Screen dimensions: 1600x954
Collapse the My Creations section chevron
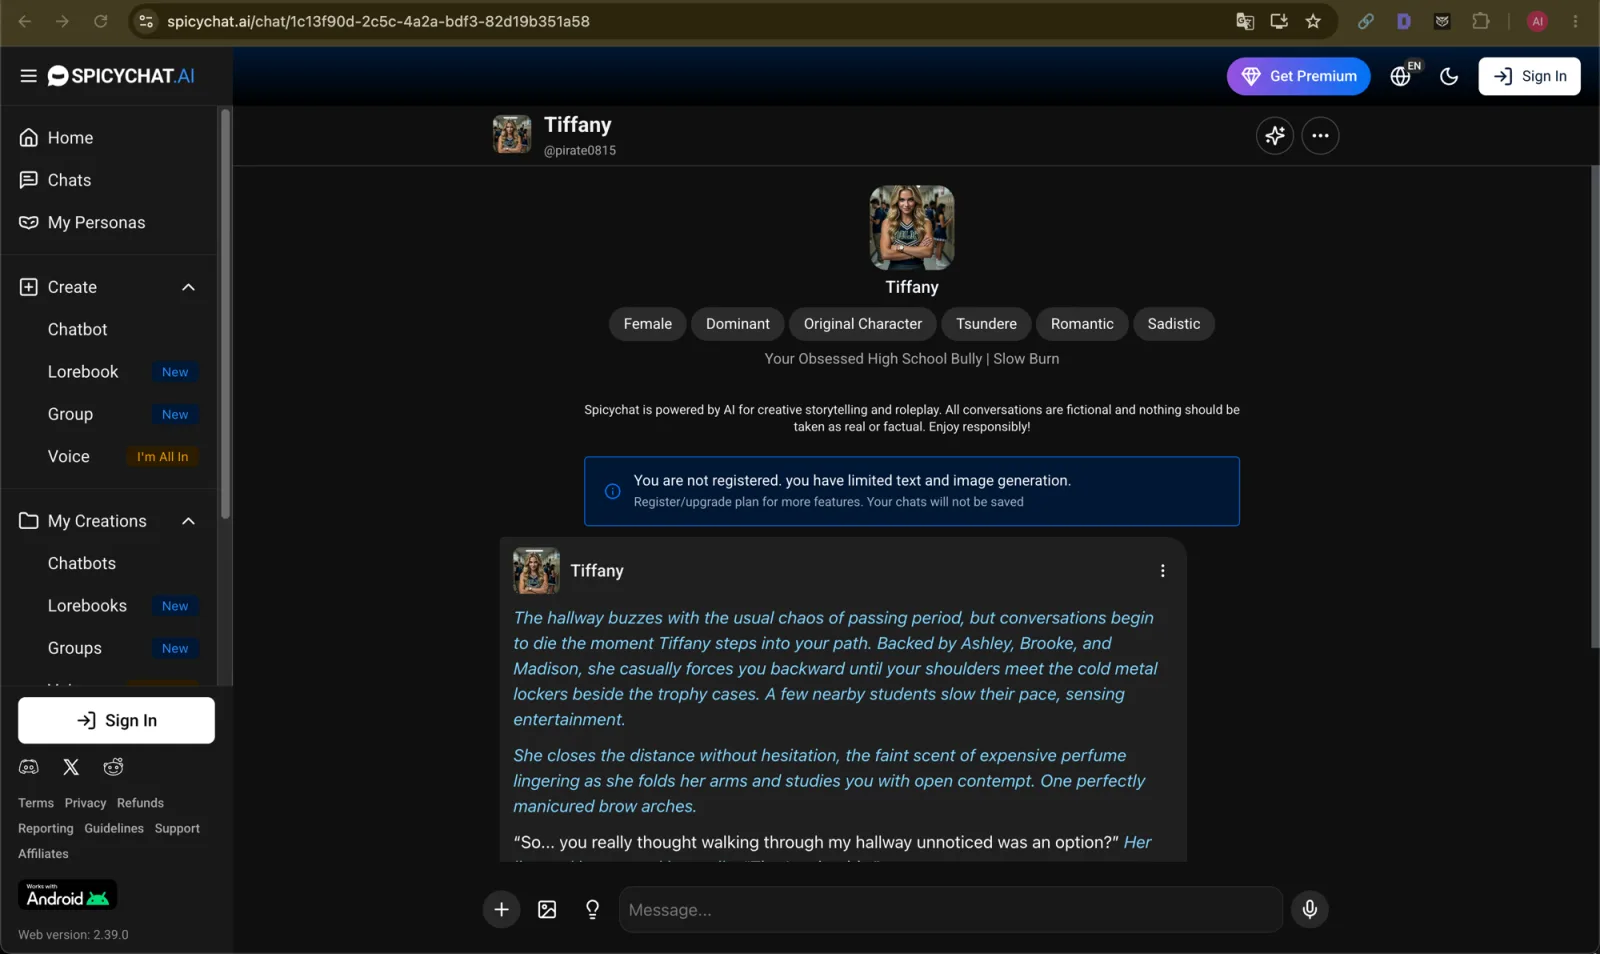[x=188, y=521]
